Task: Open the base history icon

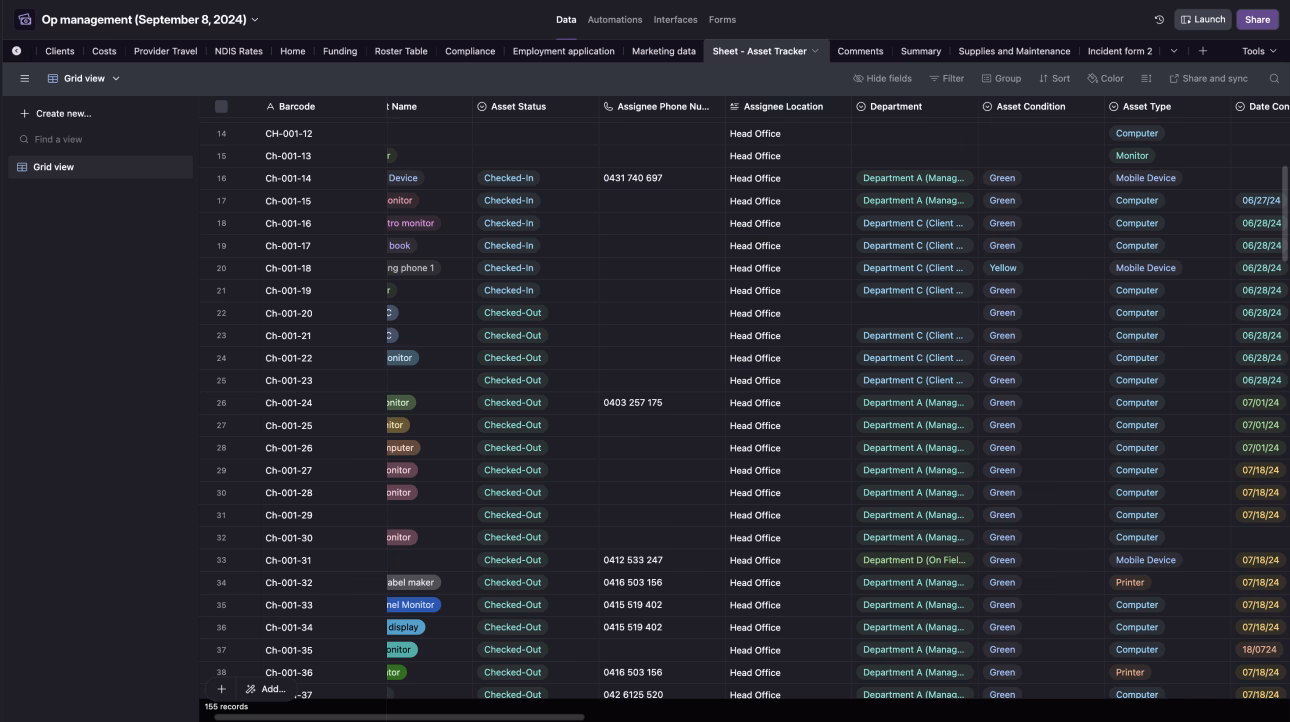Action: pyautogui.click(x=1159, y=19)
